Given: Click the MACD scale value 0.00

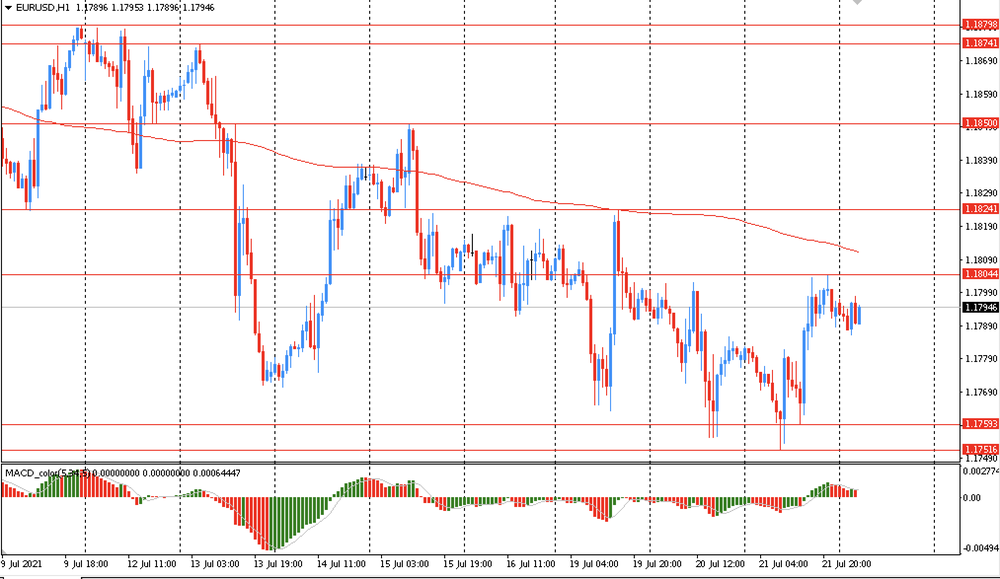Looking at the screenshot, I should click(x=973, y=497).
